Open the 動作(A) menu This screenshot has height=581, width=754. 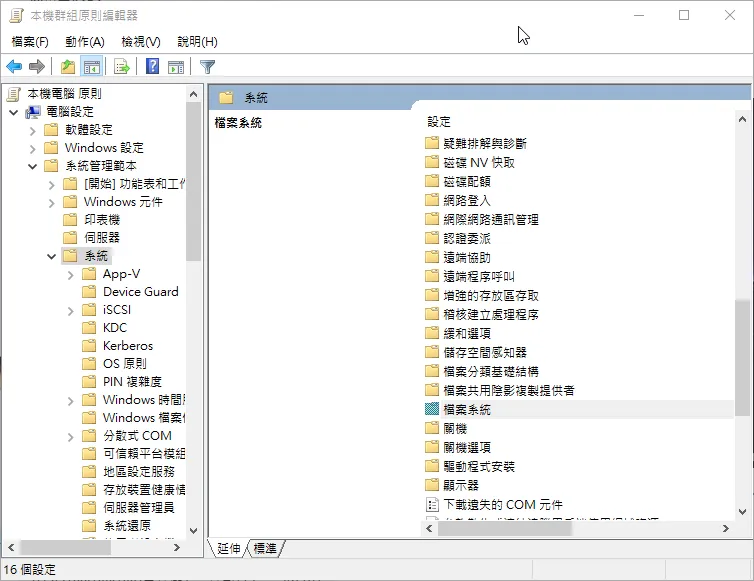85,42
